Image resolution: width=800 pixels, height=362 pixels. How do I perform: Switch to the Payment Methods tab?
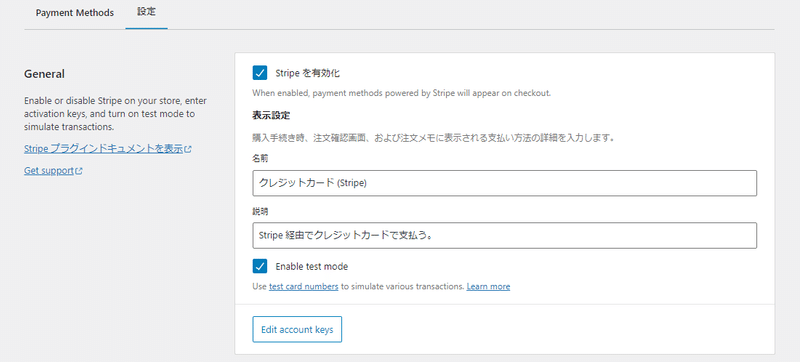(74, 13)
